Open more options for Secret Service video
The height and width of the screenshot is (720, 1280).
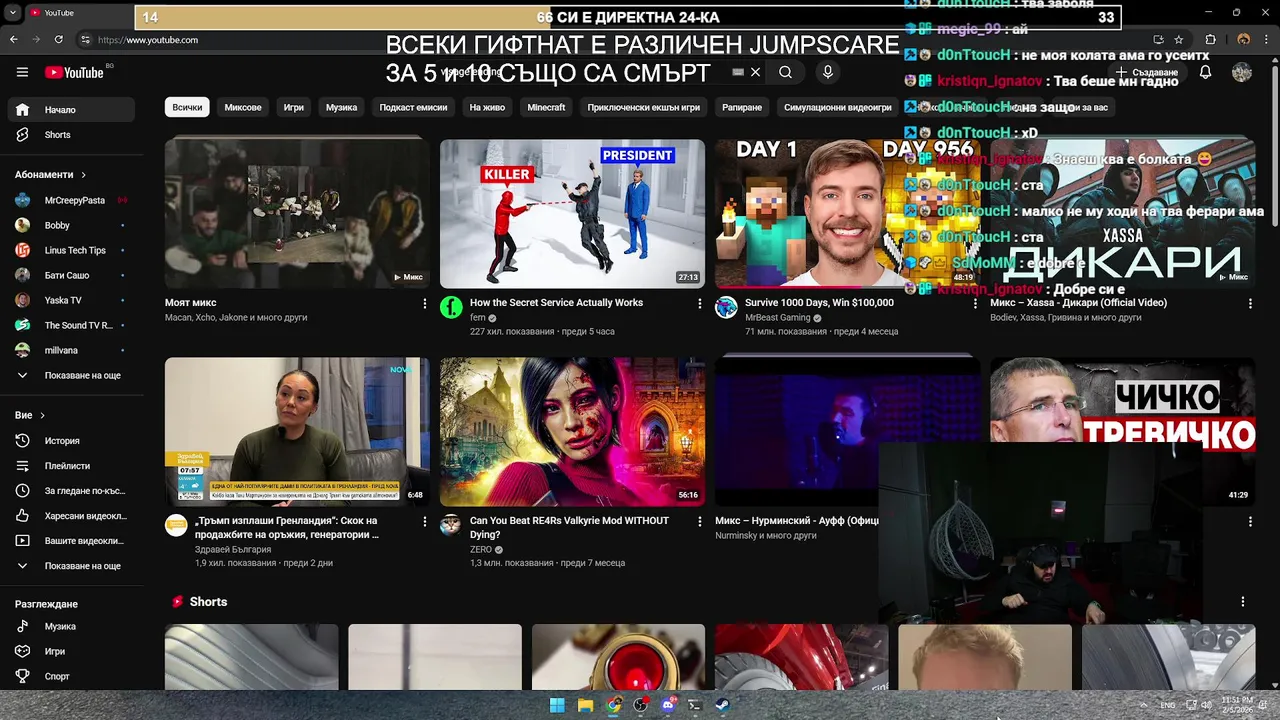pos(699,303)
